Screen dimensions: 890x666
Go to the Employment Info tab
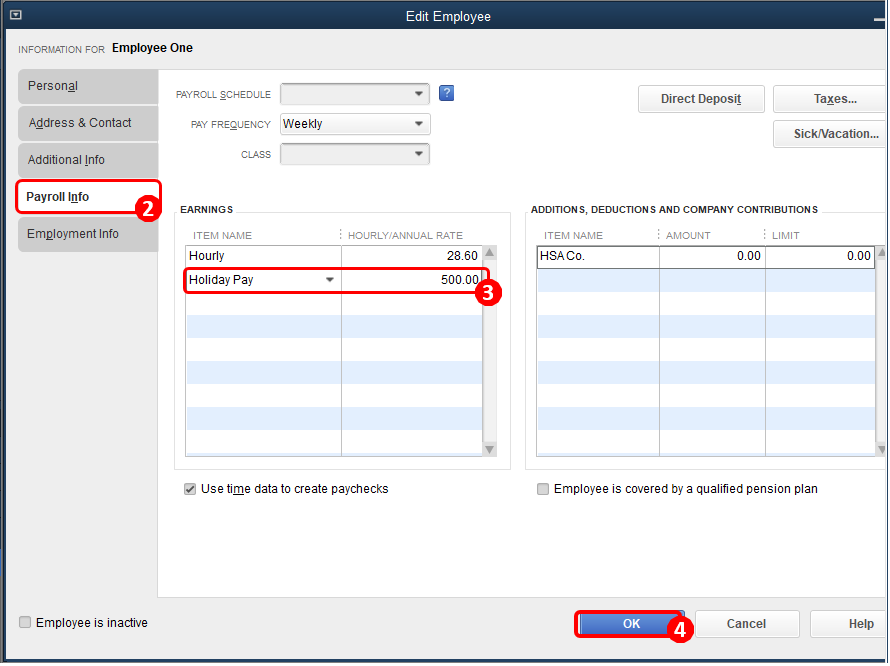click(87, 234)
